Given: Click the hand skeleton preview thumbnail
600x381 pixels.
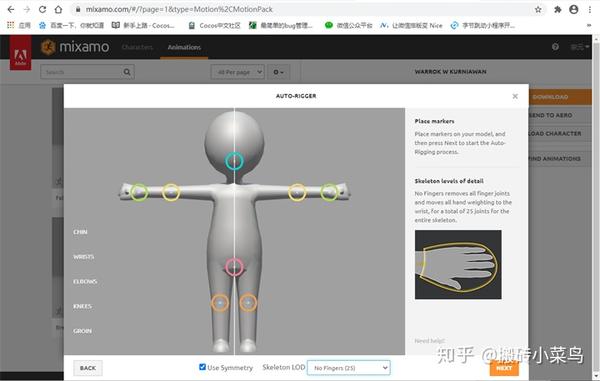Looking at the screenshot, I should 458,264.
